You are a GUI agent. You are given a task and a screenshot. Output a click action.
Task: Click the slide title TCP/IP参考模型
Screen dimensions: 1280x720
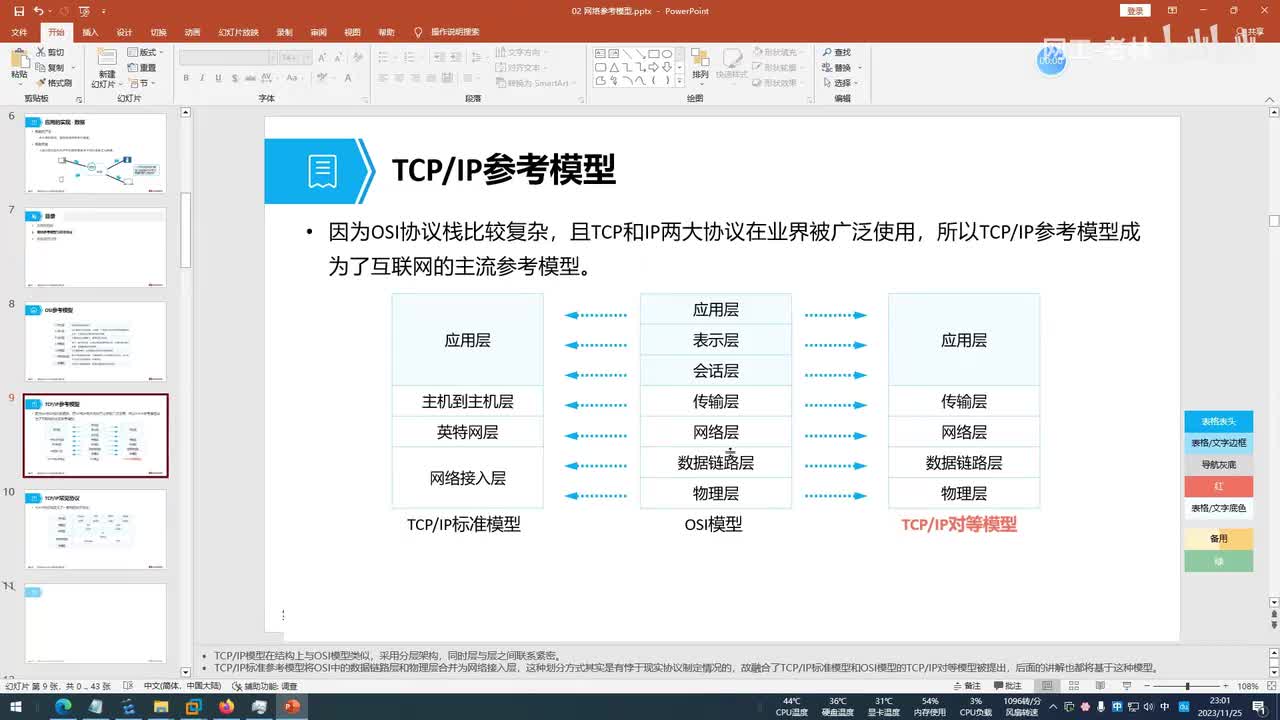[503, 170]
